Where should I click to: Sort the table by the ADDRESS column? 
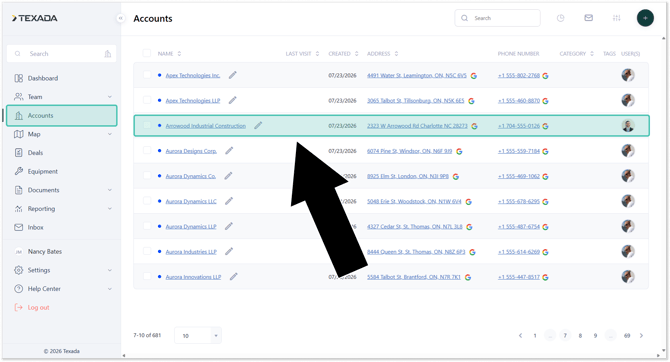[382, 54]
